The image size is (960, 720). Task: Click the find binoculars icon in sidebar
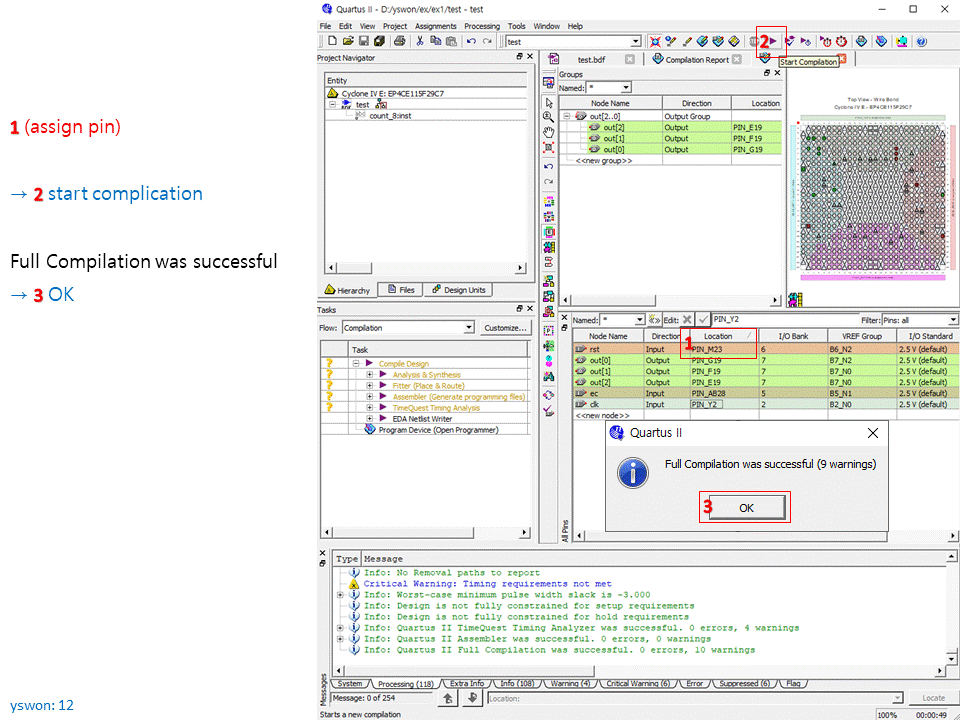click(x=549, y=376)
